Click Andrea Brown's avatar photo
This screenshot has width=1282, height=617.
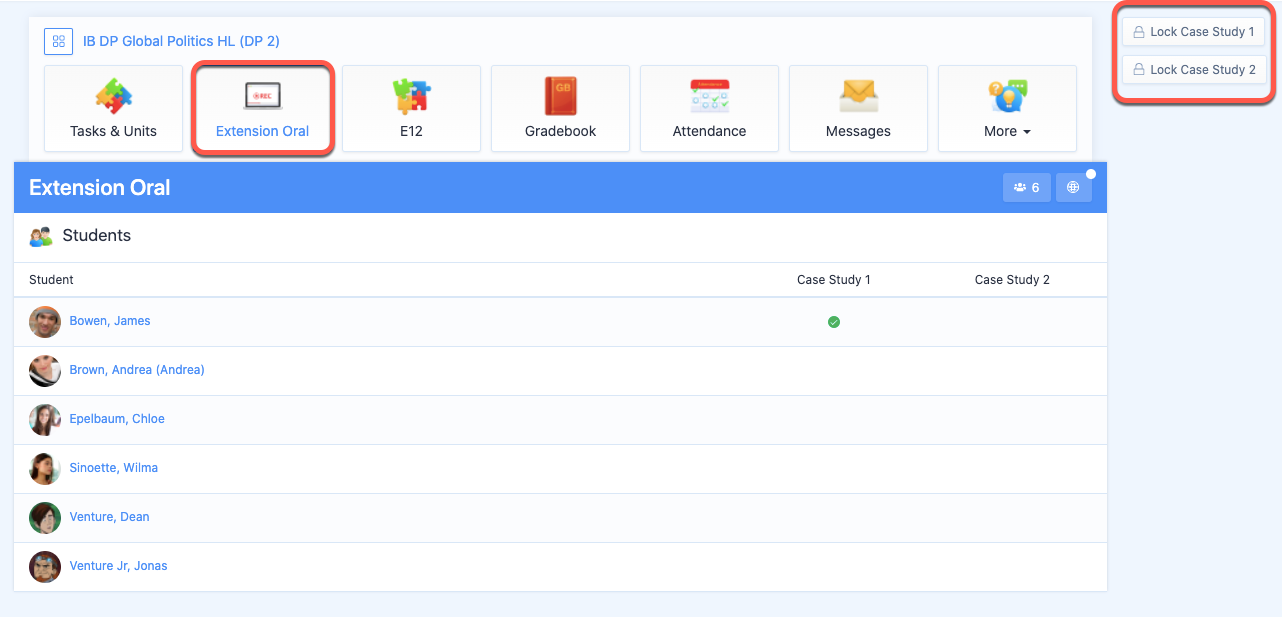45,371
